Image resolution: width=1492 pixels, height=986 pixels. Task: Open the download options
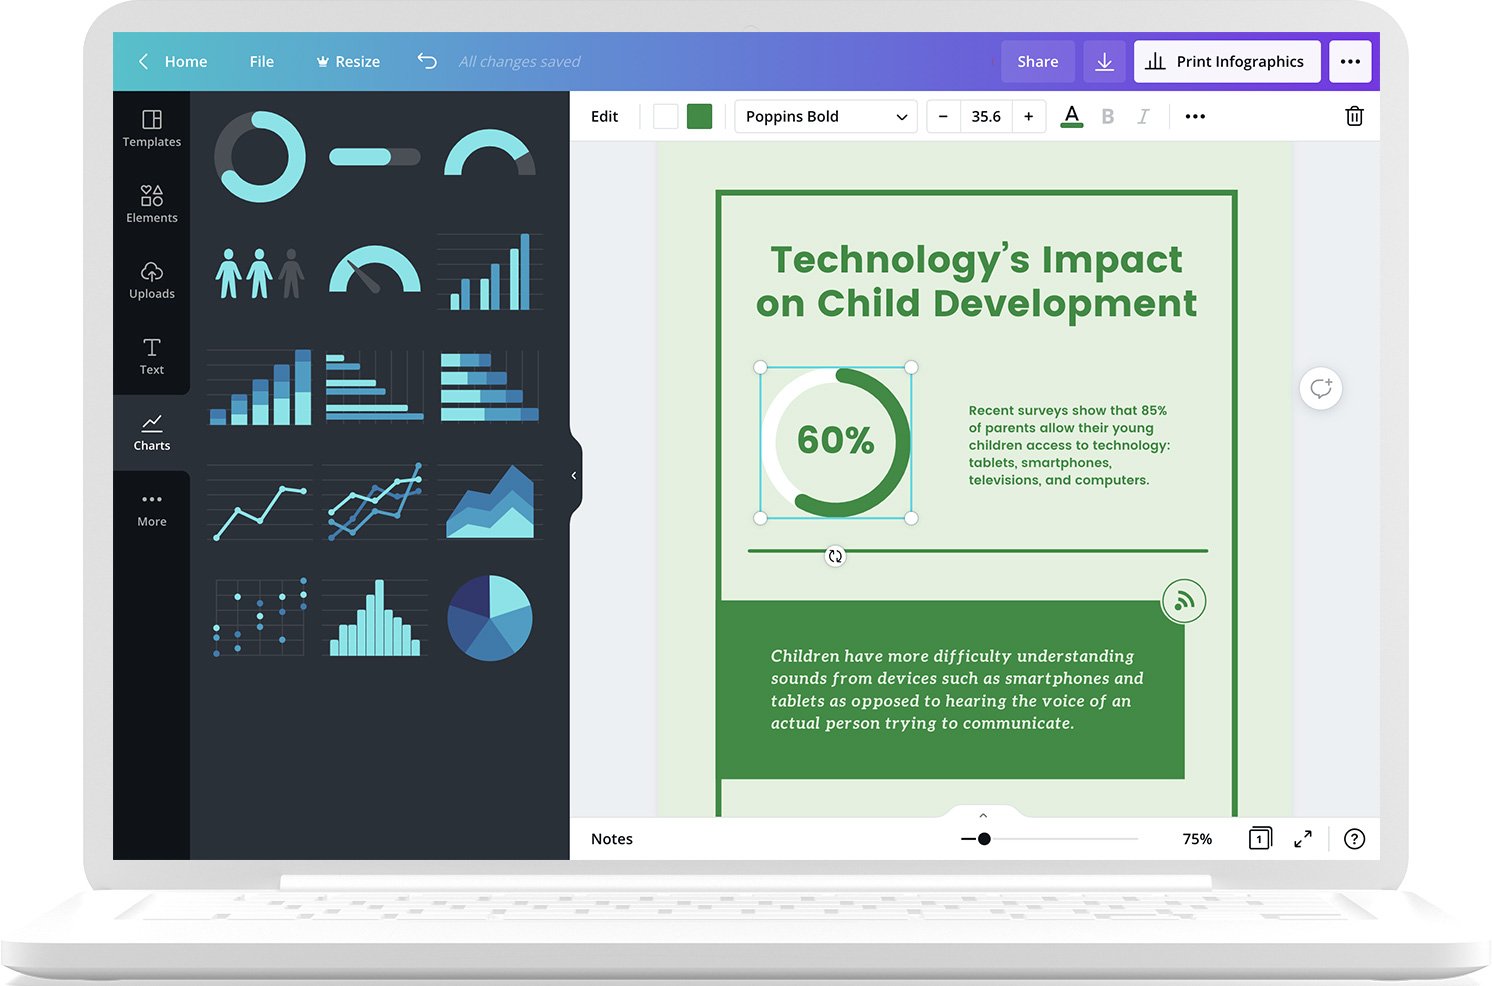[1104, 61]
